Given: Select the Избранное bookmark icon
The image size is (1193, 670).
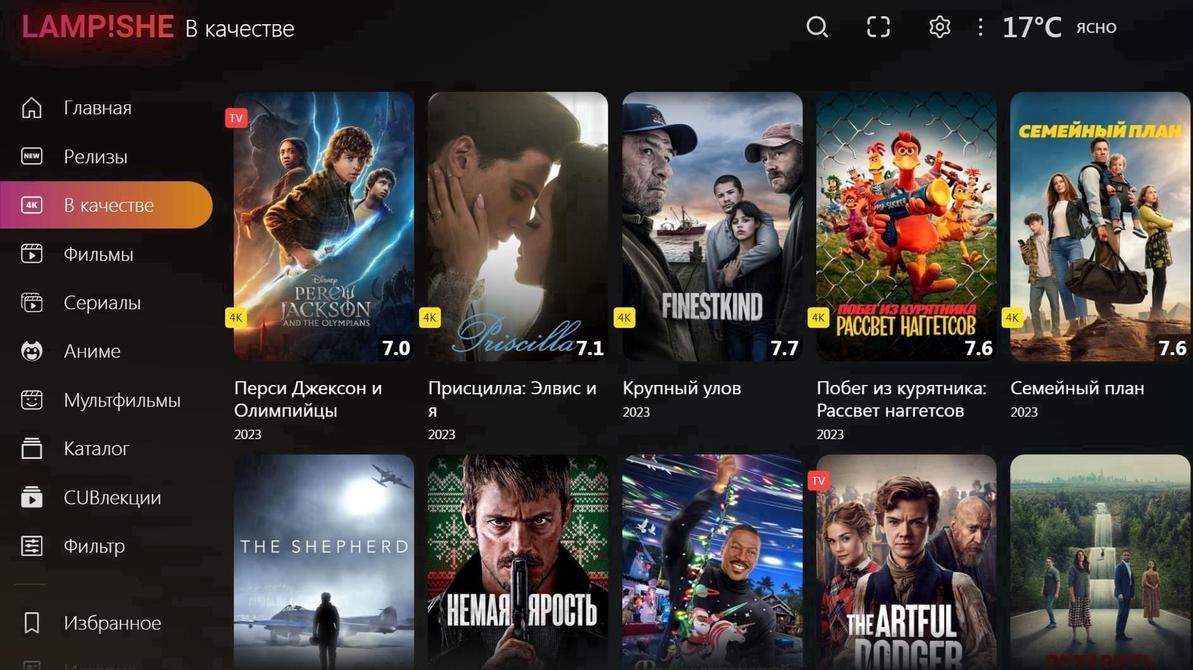Looking at the screenshot, I should pyautogui.click(x=30, y=622).
